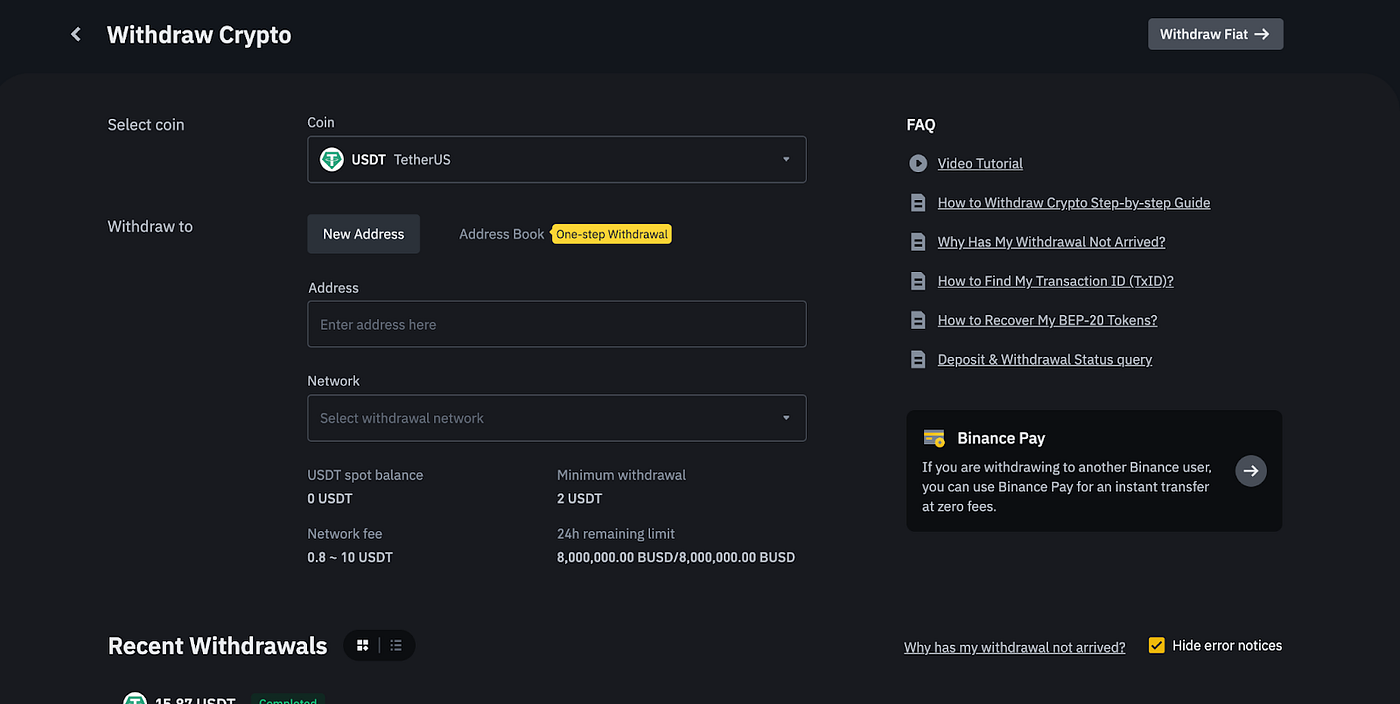The width and height of the screenshot is (1400, 704).
Task: Click the 8,000,000.00 BUSD remaining limit value
Action: [676, 557]
